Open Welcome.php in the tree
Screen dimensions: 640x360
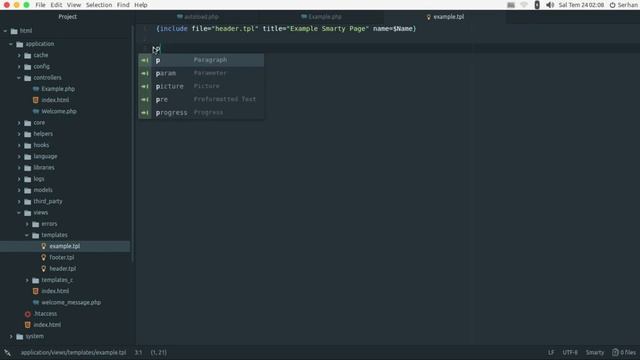(59, 111)
